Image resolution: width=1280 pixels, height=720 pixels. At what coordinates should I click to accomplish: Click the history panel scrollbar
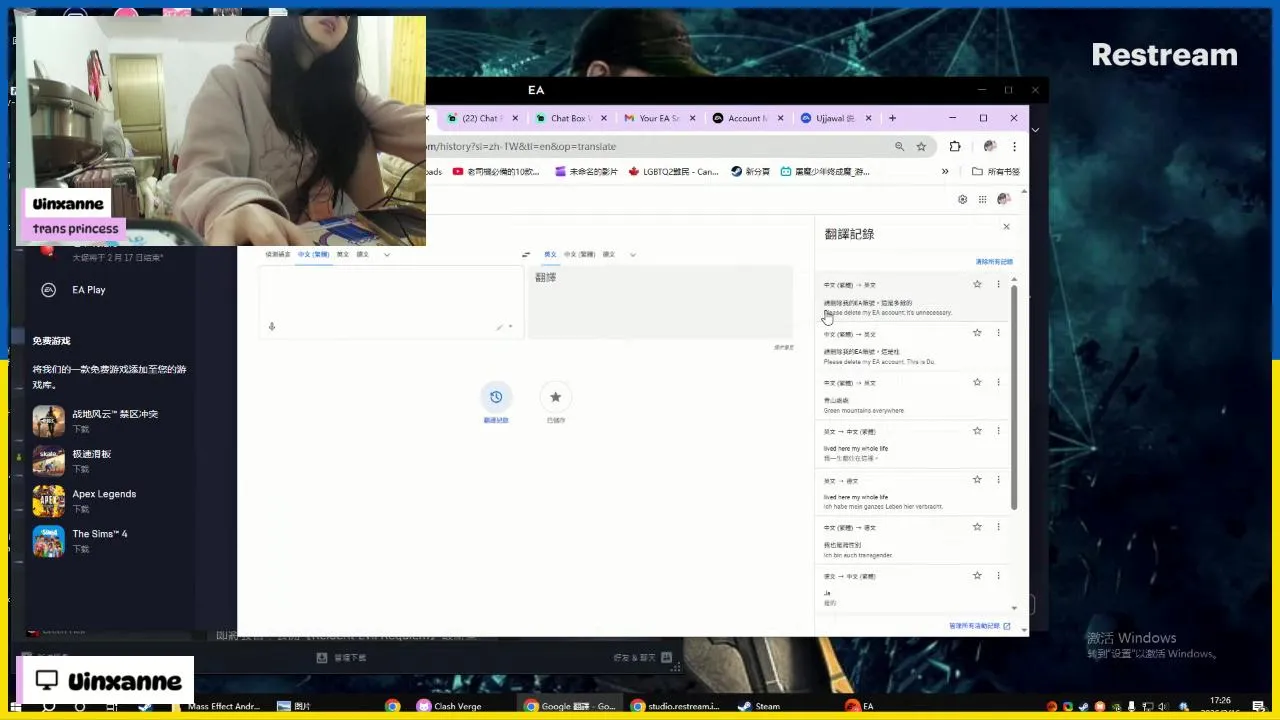coord(1014,397)
